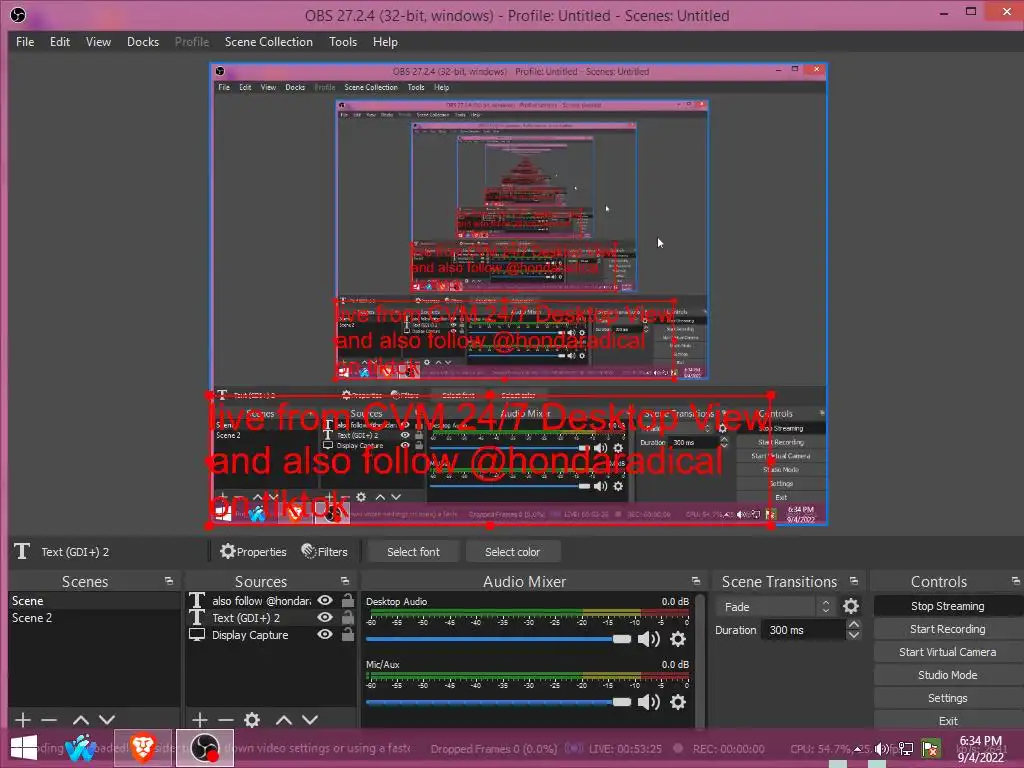Toggle lock on Text (GDI+) 2 source

pyautogui.click(x=348, y=617)
